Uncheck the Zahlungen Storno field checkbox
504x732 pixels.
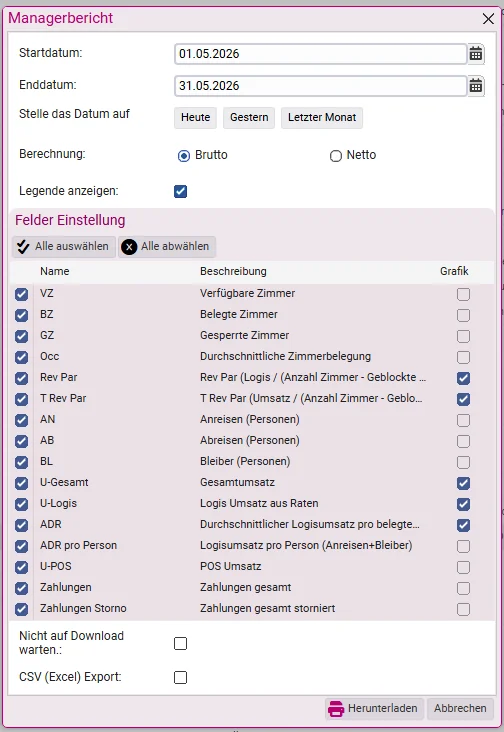(21, 609)
